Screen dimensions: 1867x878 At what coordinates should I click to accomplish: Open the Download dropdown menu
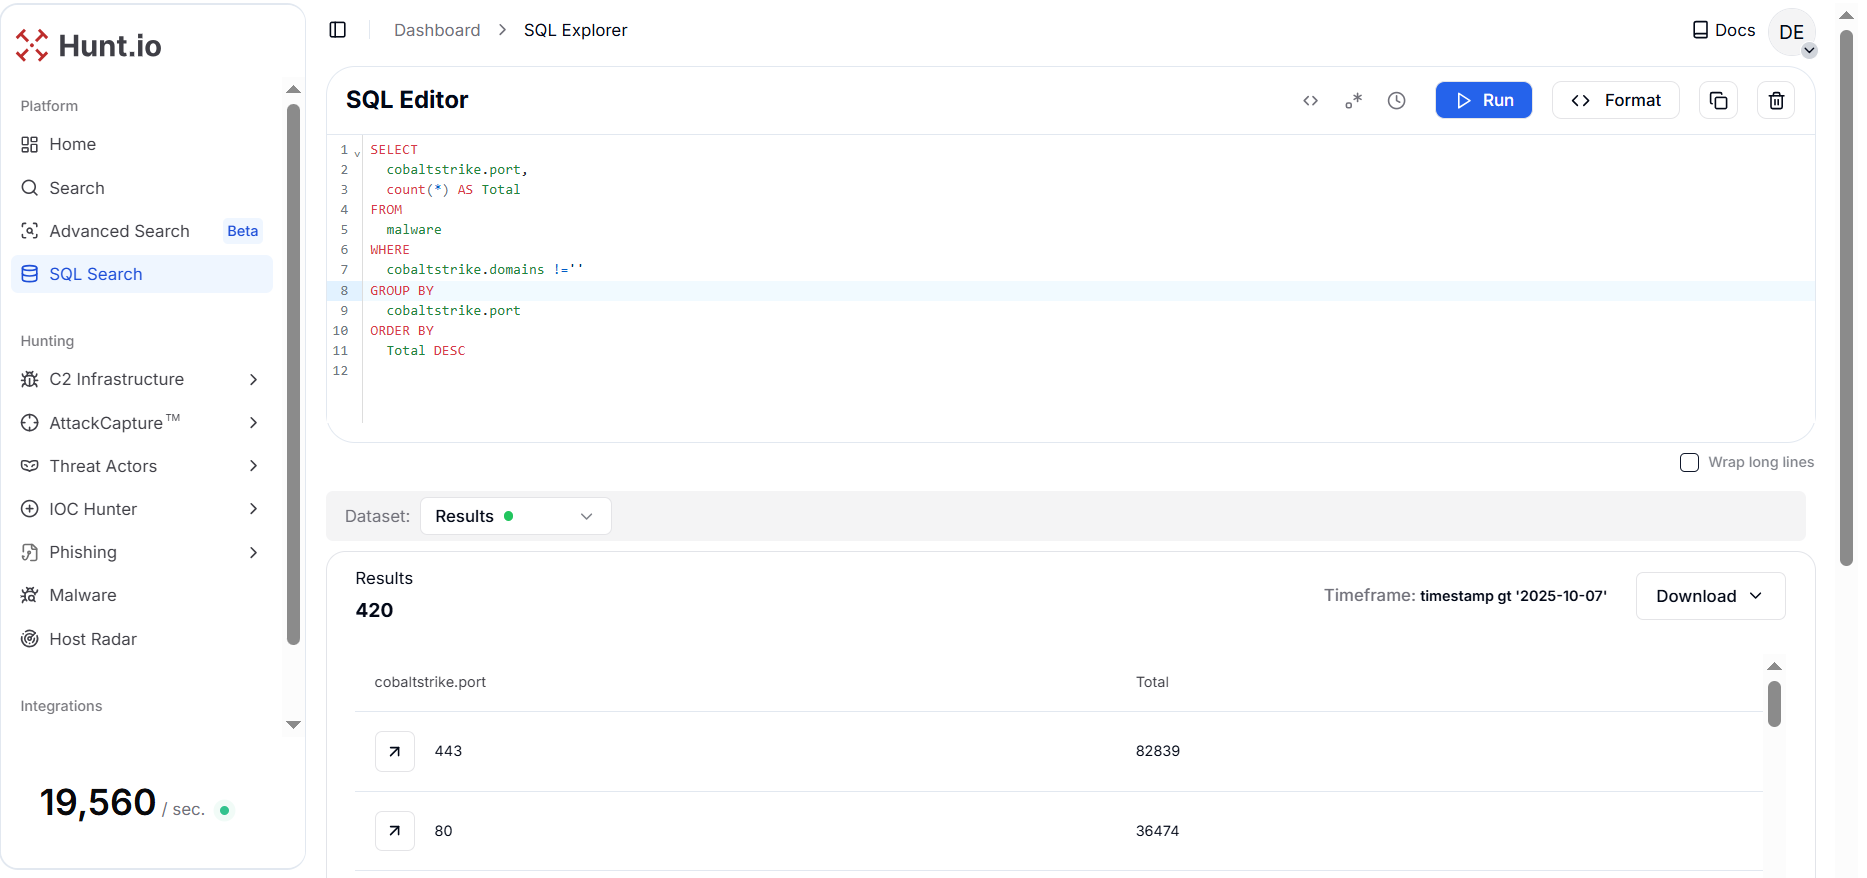[x=1709, y=596]
